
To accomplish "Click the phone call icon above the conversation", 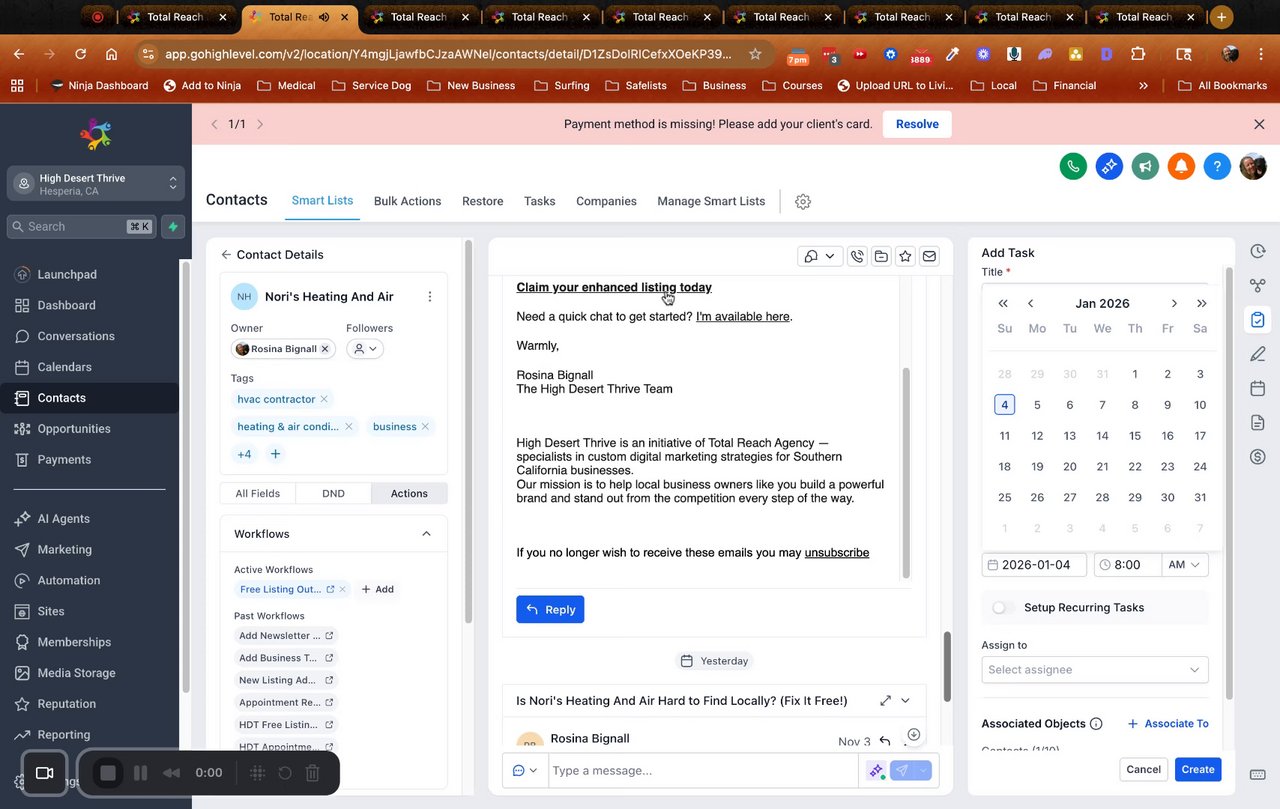I will pyautogui.click(x=857, y=257).
